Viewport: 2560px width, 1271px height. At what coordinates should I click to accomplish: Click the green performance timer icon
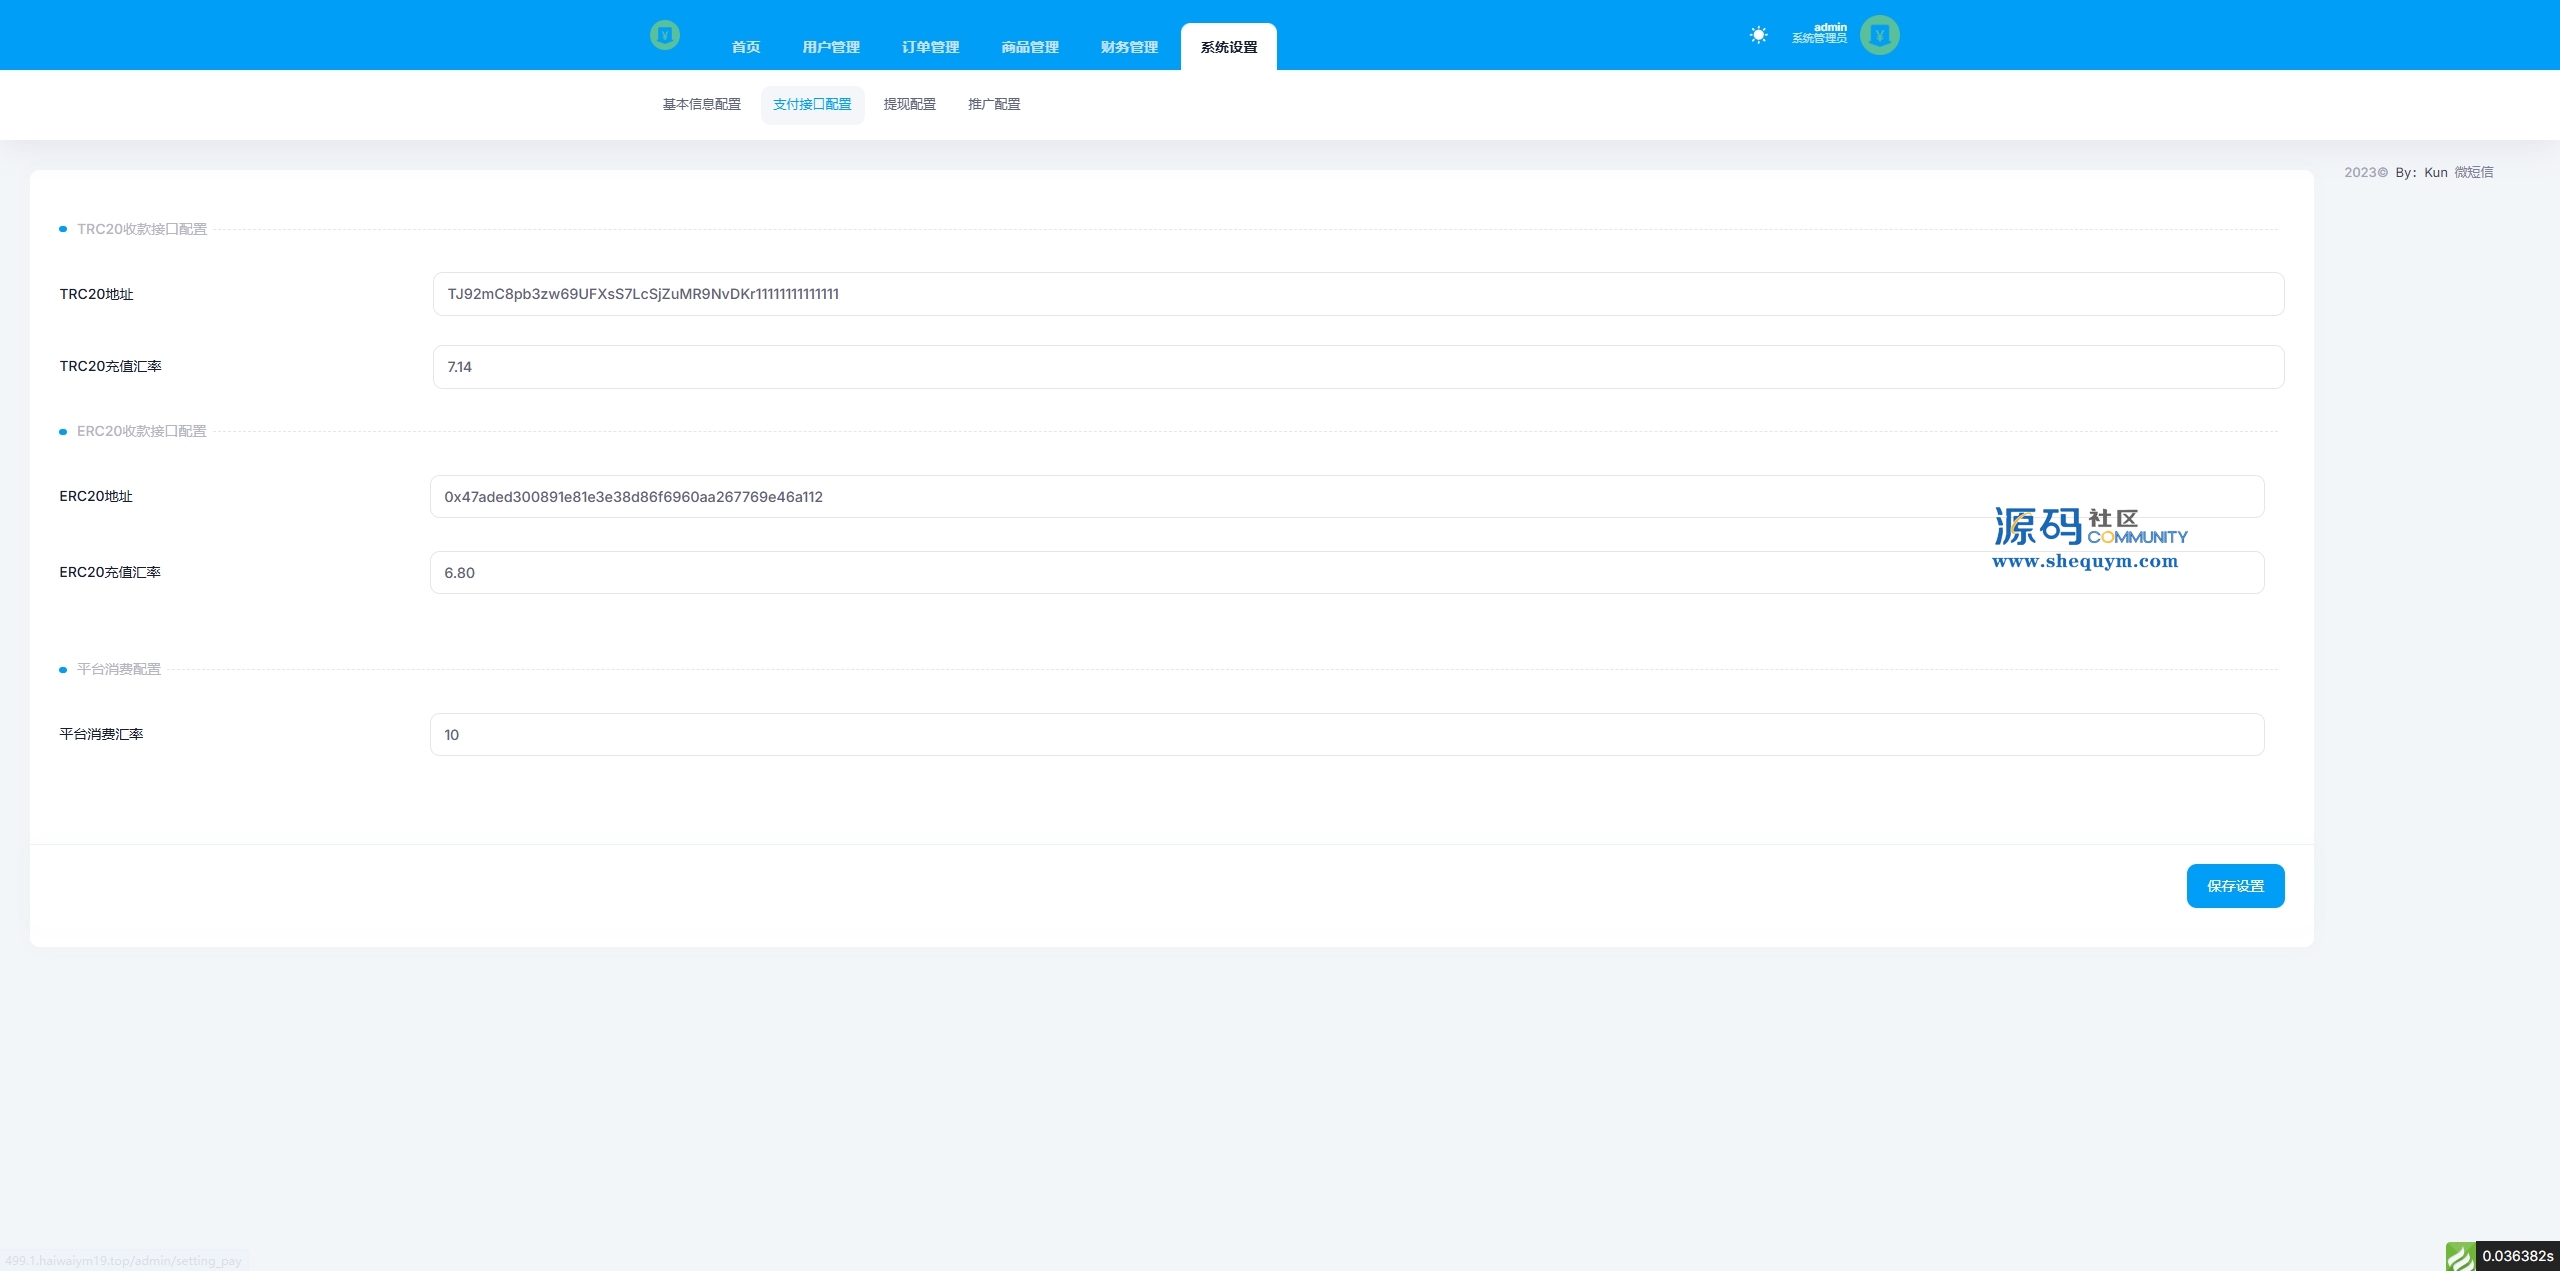(2460, 1255)
